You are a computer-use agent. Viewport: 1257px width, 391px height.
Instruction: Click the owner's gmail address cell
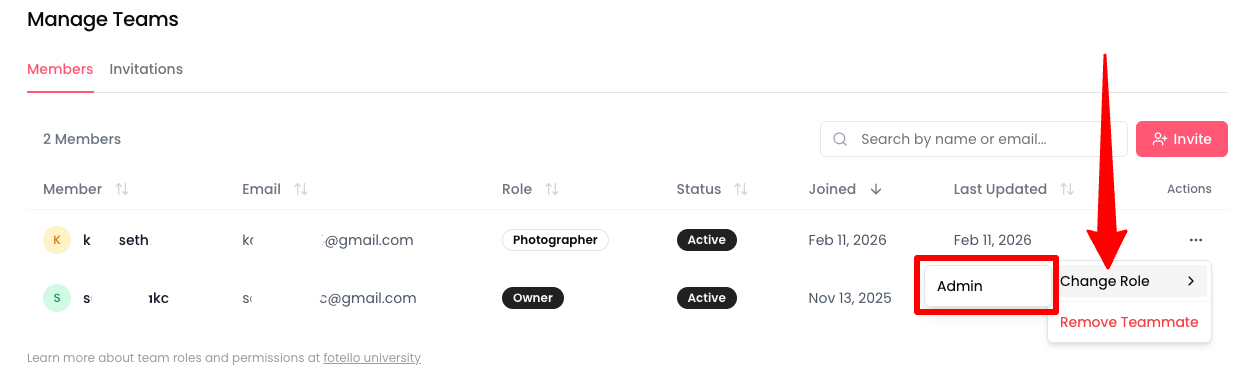329,298
